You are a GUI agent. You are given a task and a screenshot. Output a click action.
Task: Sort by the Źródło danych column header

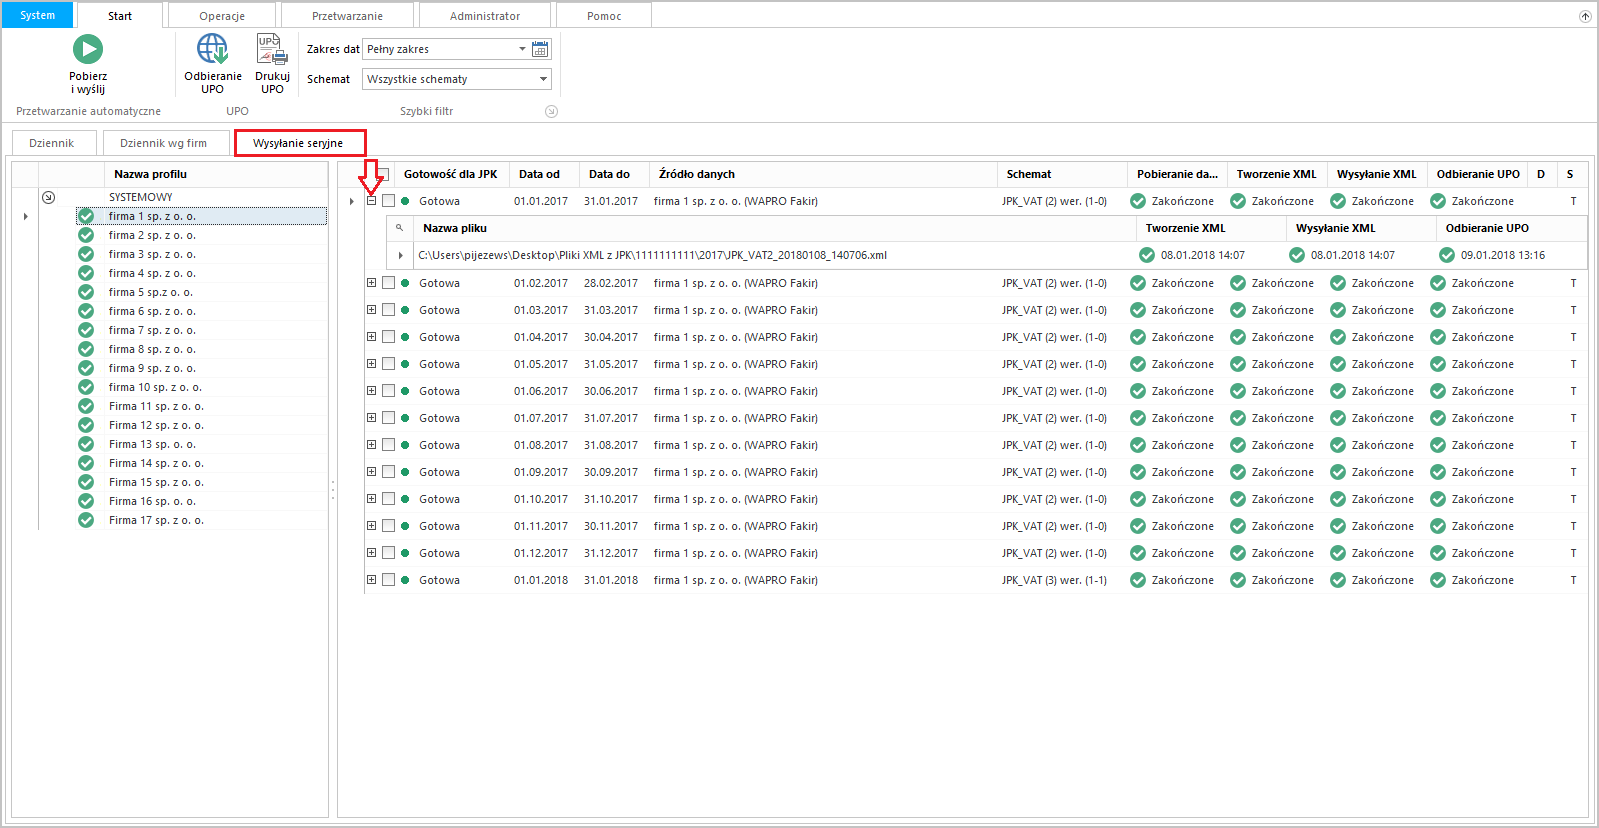697,174
